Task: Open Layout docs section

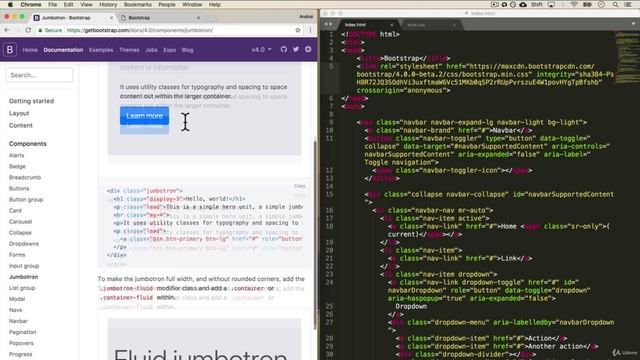Action: tap(19, 113)
